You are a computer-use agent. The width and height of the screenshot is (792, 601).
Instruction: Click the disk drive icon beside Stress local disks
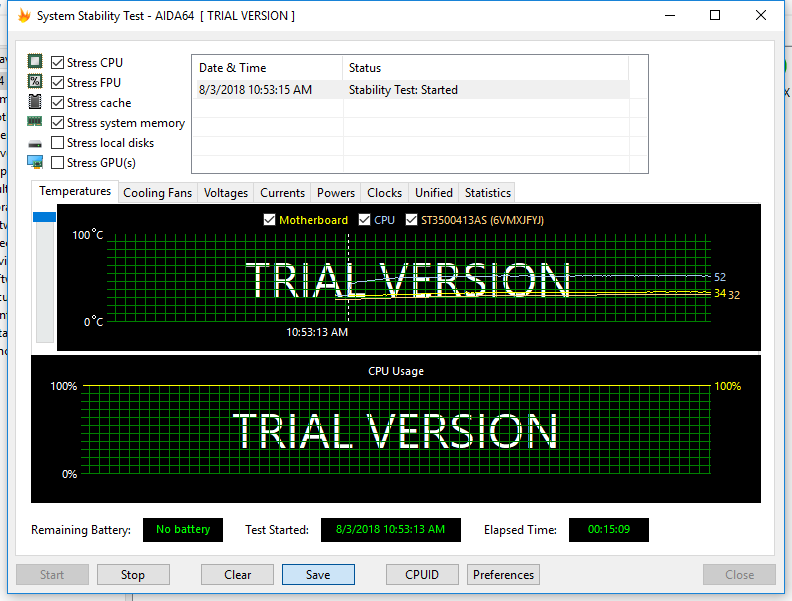click(x=35, y=144)
